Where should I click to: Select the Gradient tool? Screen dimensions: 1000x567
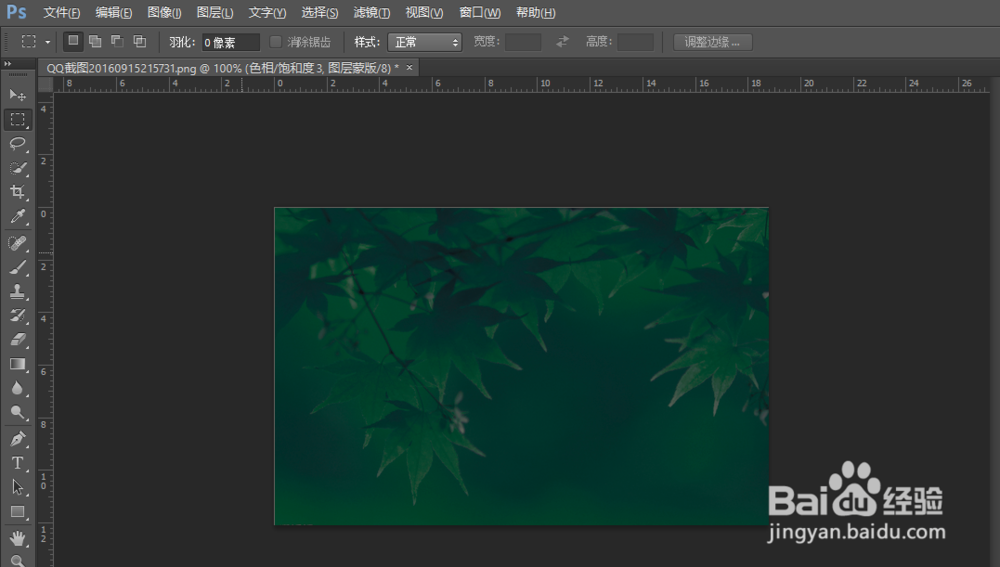[17, 364]
